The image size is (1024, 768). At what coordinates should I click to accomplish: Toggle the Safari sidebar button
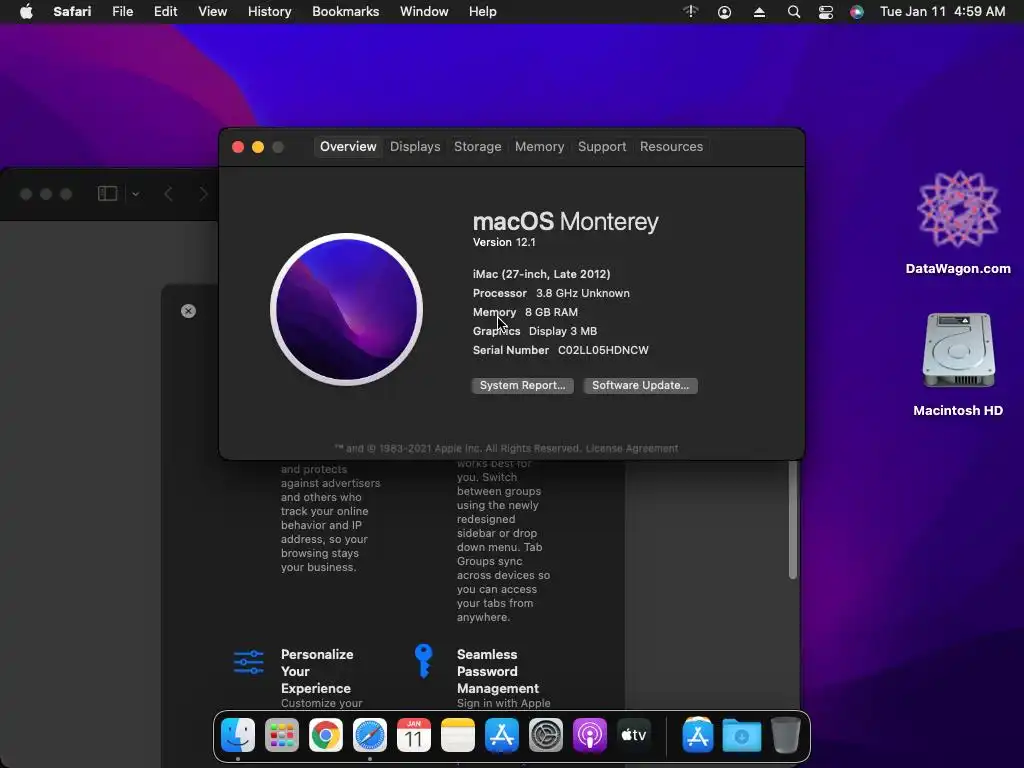(x=107, y=194)
